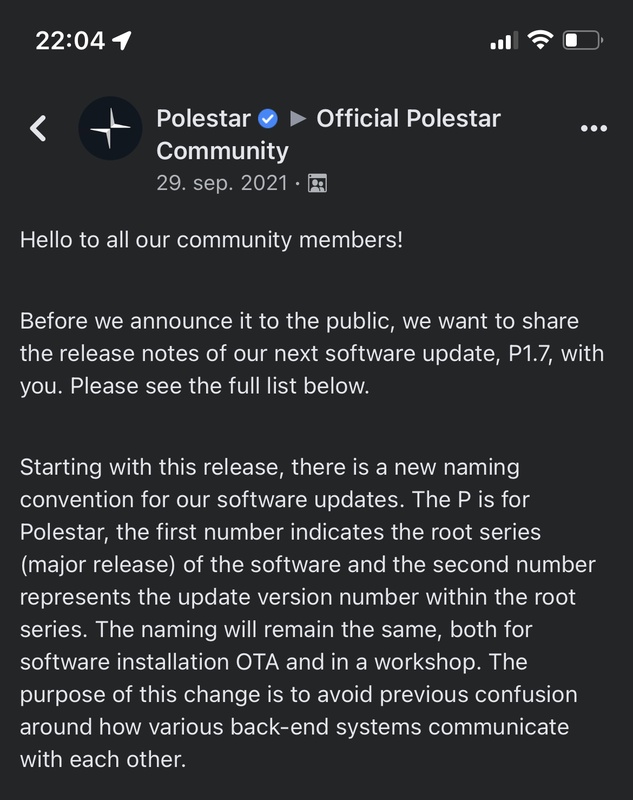Viewport: 633px width, 800px height.
Task: Tap the Wi-Fi status icon
Action: (541, 41)
